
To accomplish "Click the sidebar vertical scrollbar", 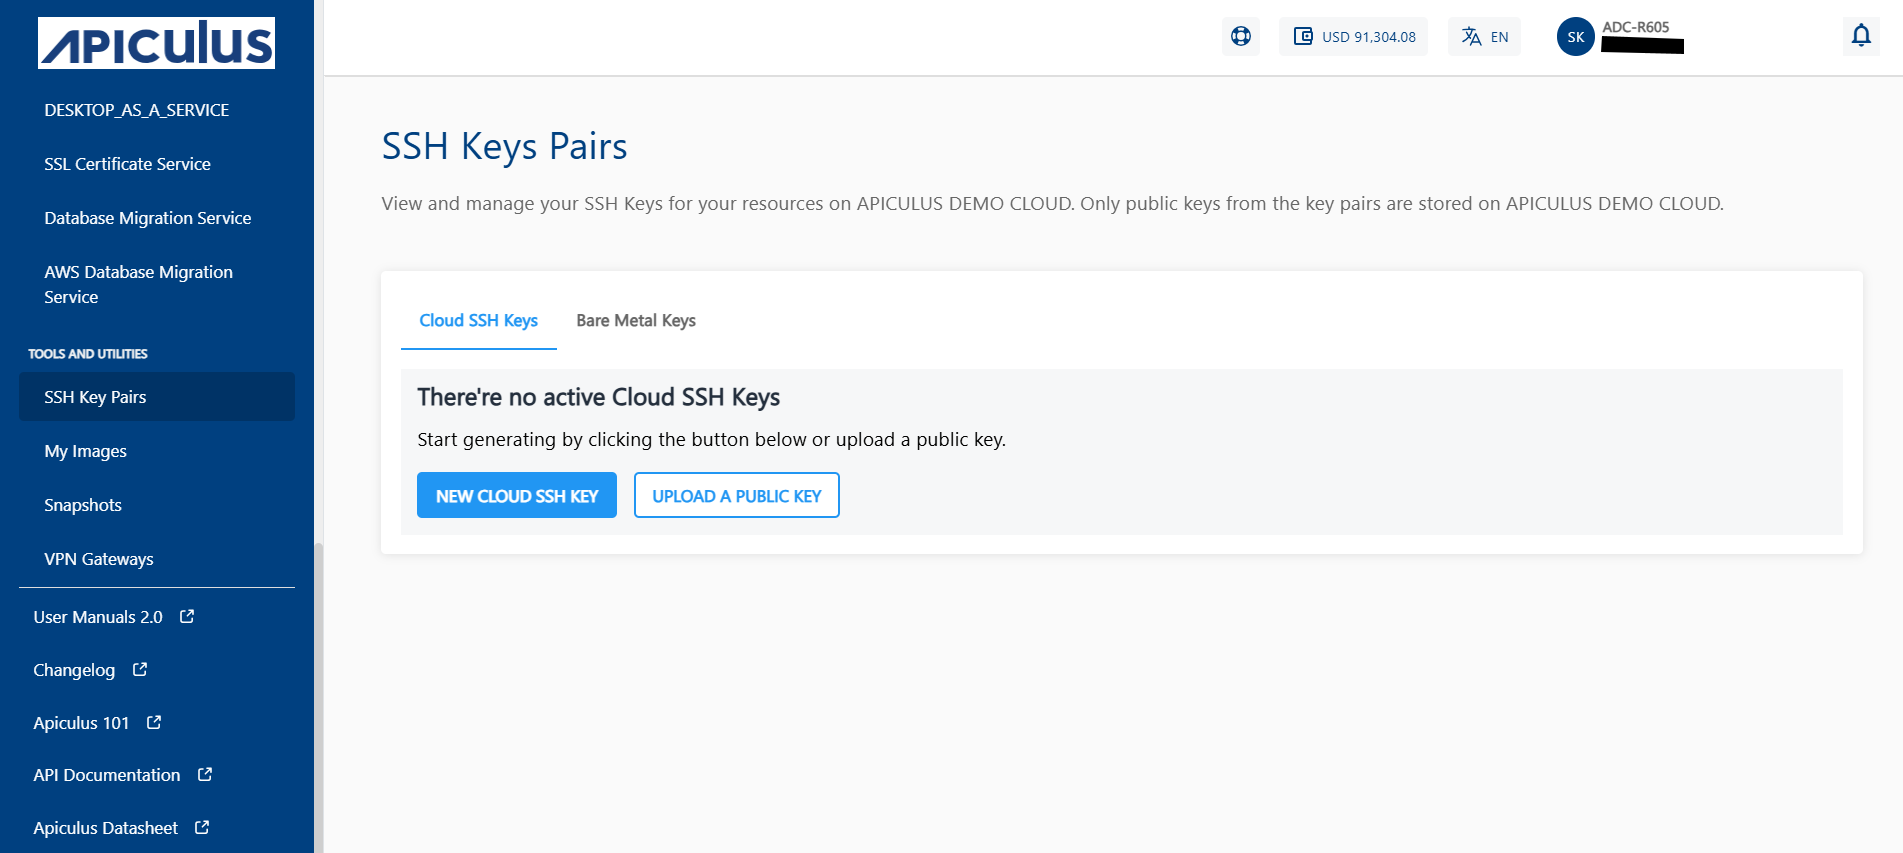I will (318, 697).
